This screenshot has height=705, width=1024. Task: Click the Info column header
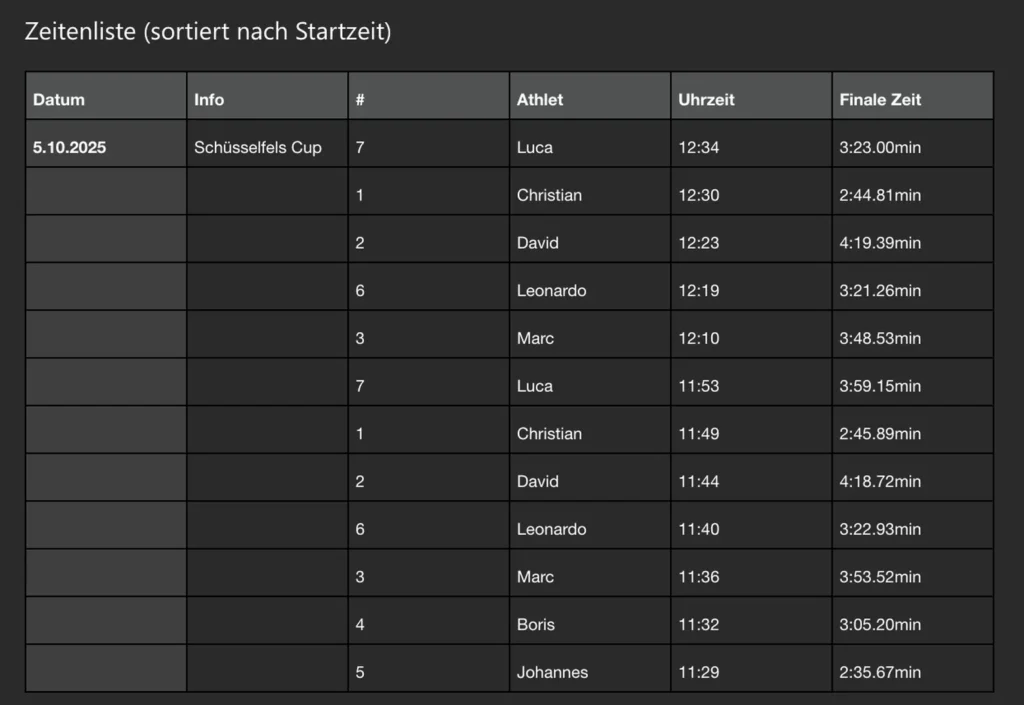tap(209, 100)
